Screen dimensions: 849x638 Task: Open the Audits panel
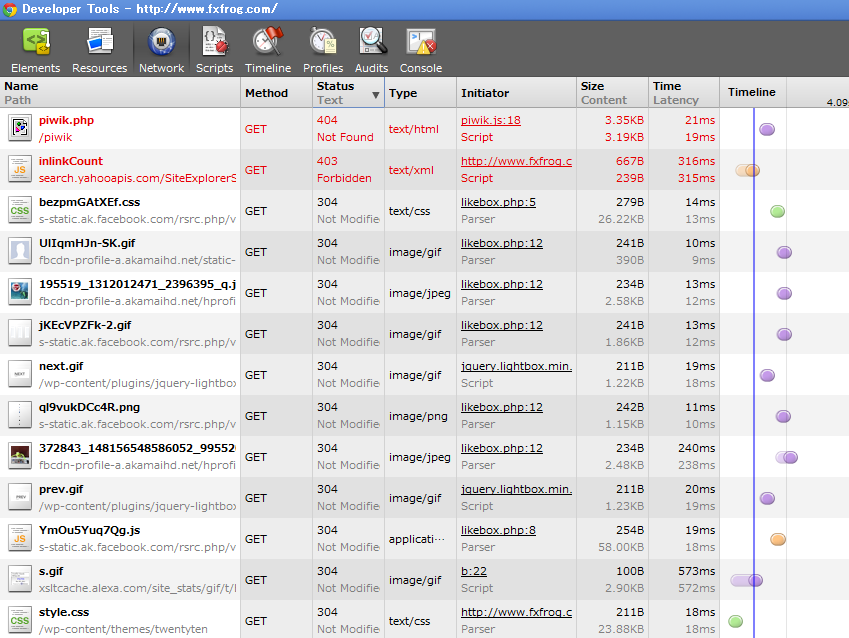[x=372, y=50]
